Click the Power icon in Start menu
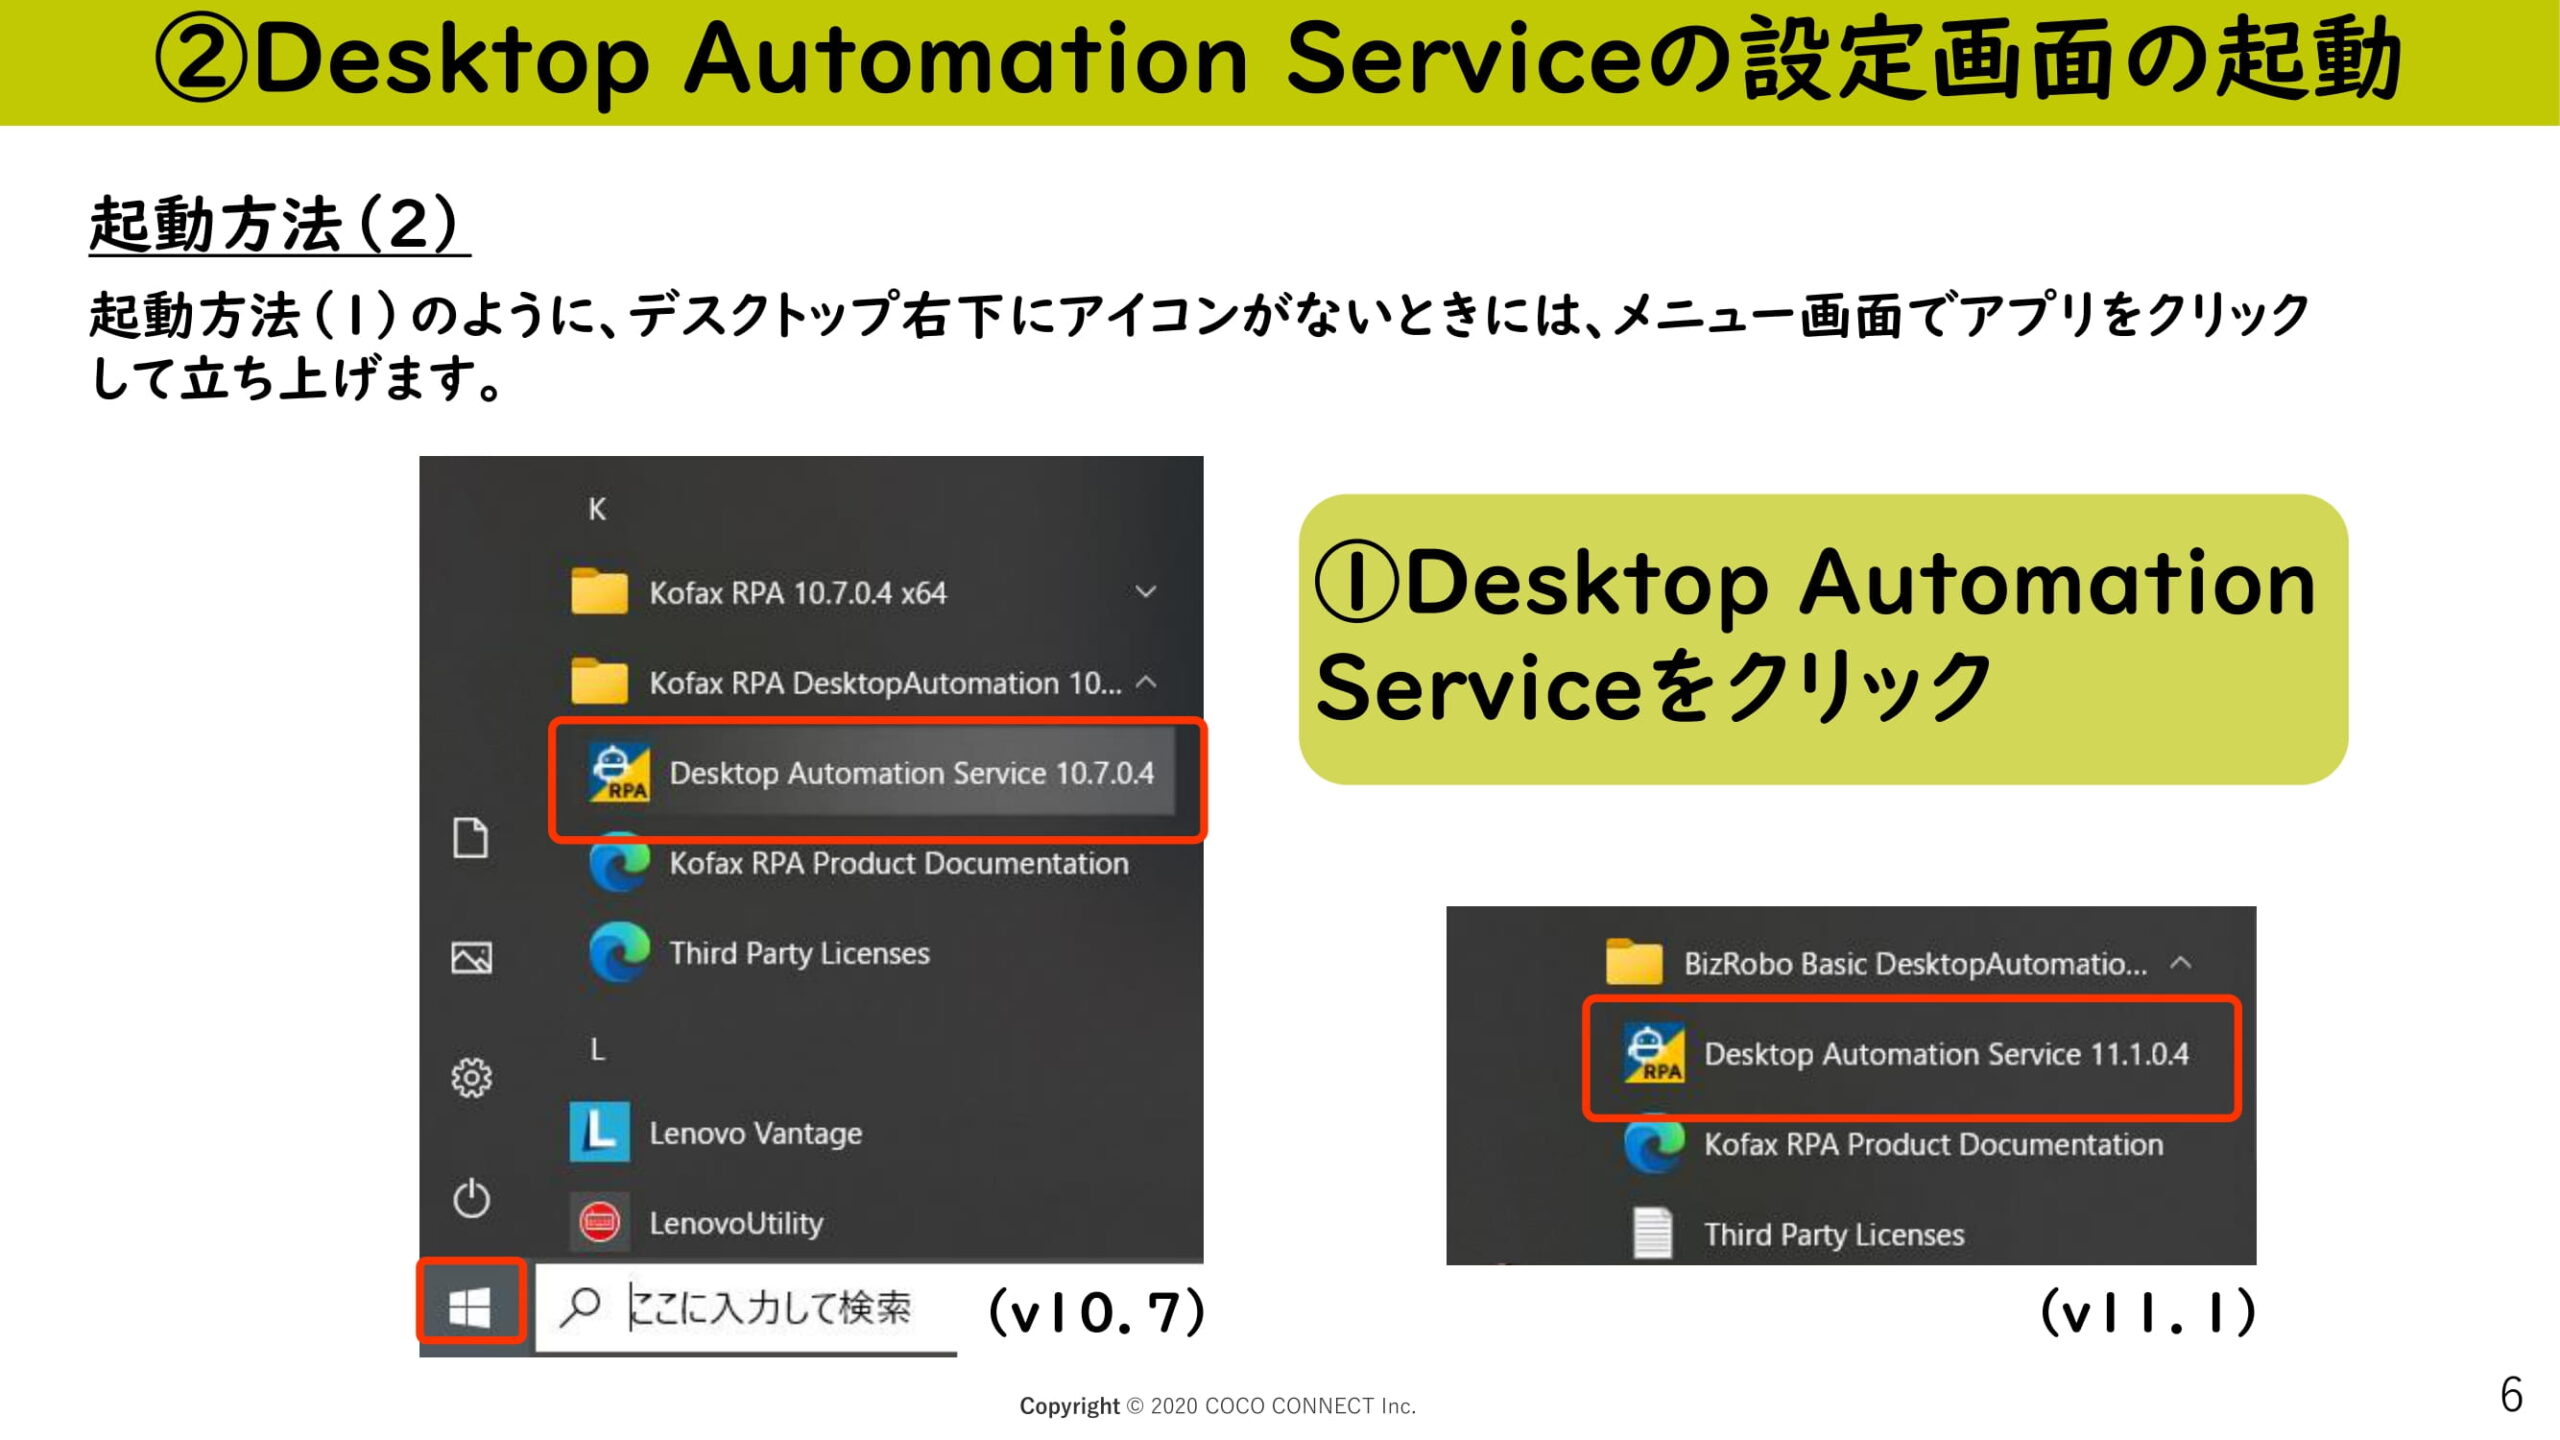 click(x=471, y=1198)
